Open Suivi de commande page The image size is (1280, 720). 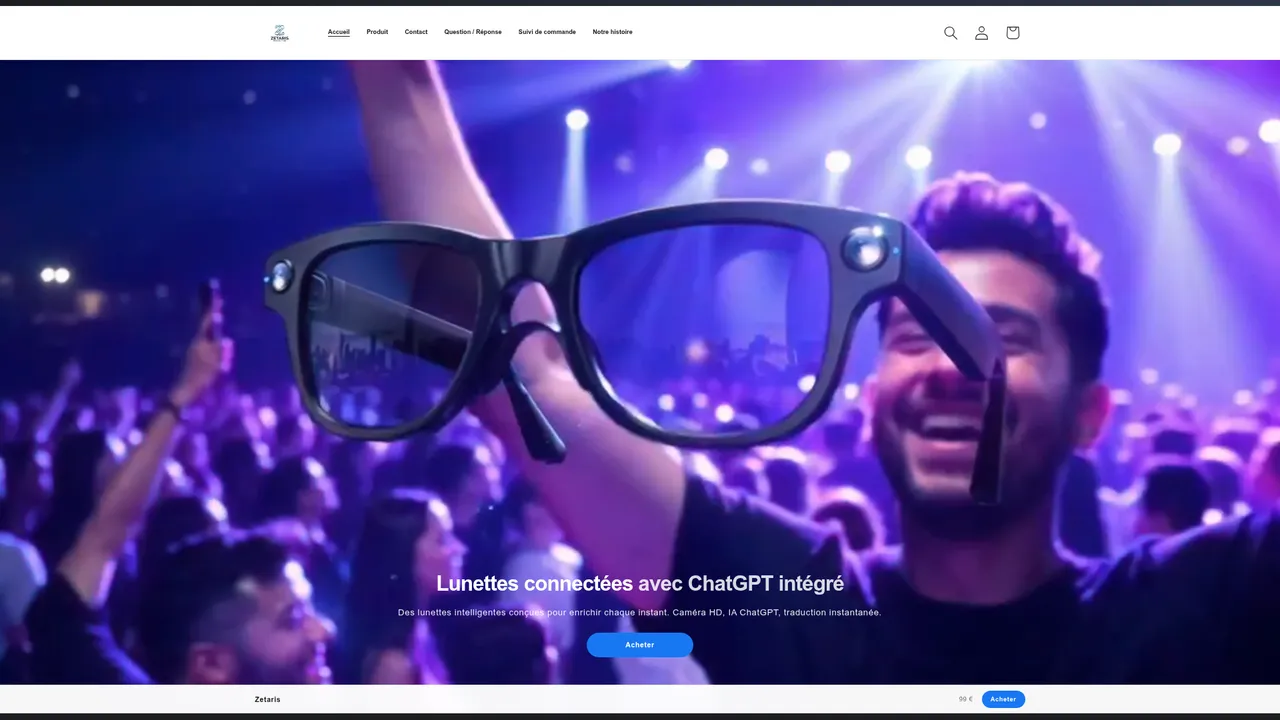547,32
